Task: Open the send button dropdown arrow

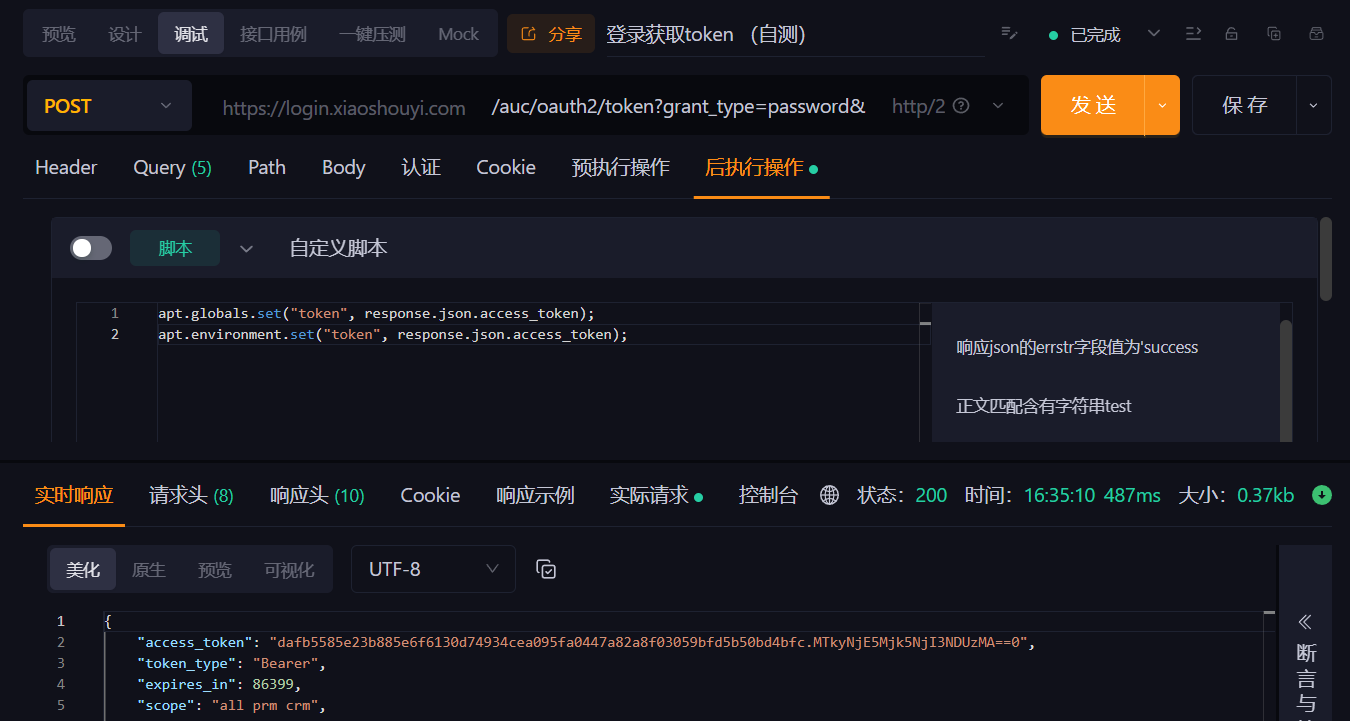Action: click(x=1162, y=105)
